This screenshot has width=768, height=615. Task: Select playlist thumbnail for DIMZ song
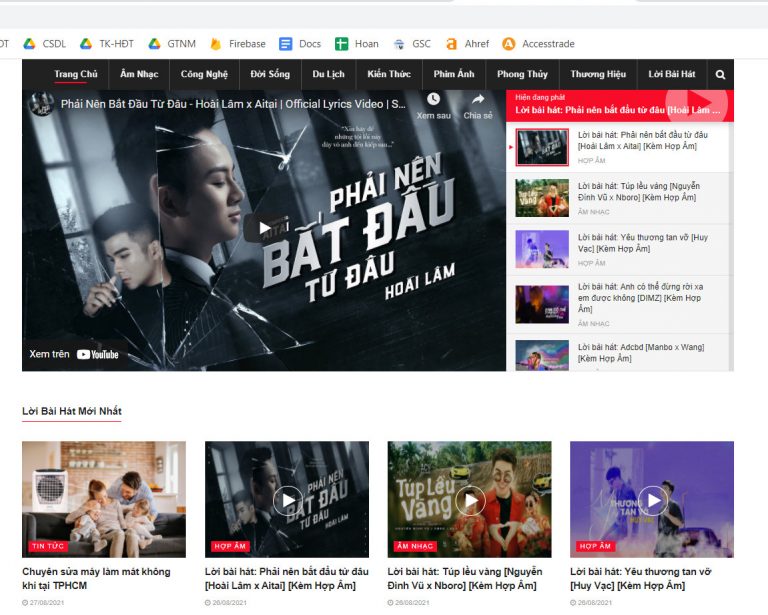tap(542, 305)
